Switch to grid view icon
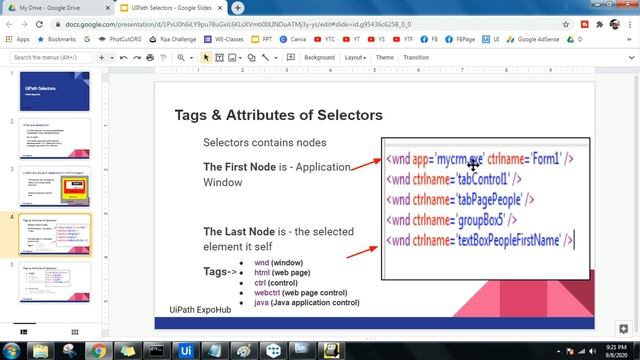Viewport: 640px width, 360px height. (x=75, y=332)
